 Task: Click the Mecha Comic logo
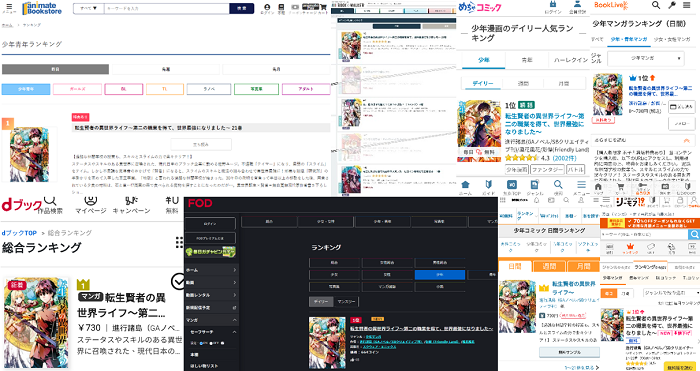[479, 7]
